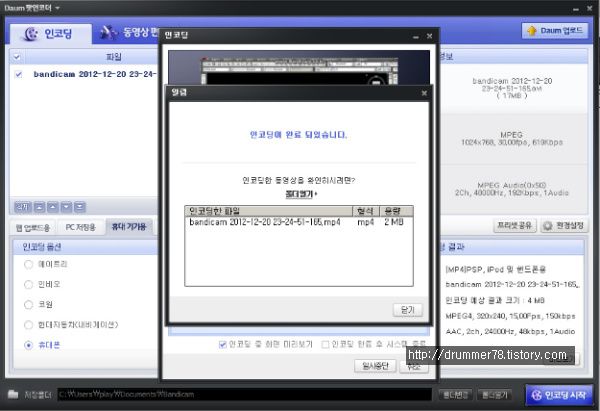Select the 코원 radio option
Image resolution: width=600 pixels, height=411 pixels.
[x=29, y=305]
